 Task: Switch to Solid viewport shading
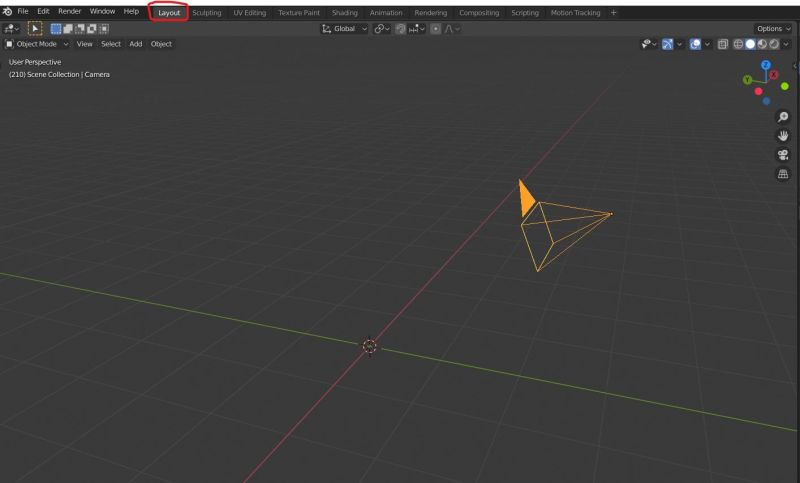(750, 44)
